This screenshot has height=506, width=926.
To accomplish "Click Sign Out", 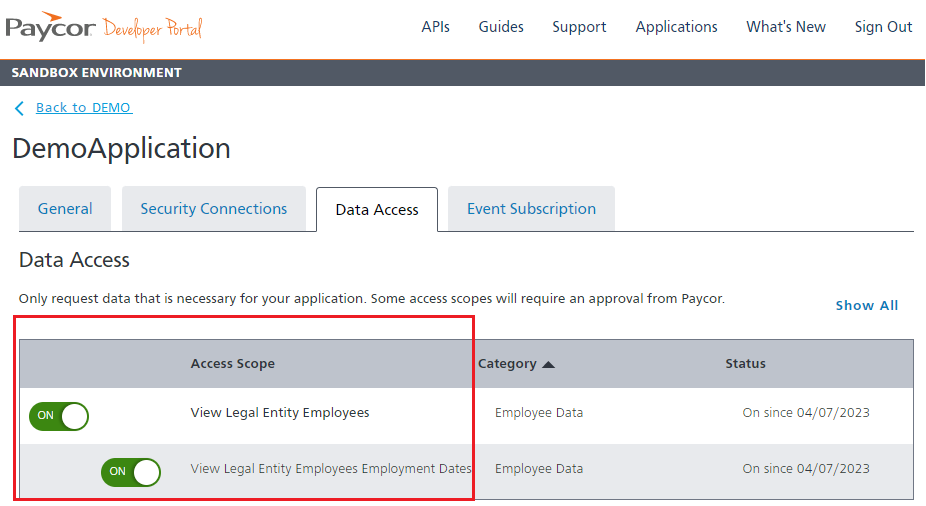I will click(883, 27).
